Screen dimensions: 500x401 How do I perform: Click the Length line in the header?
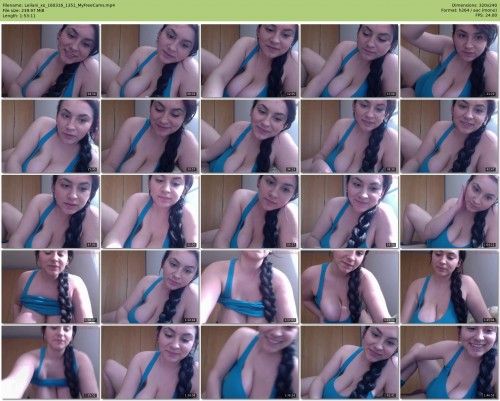(18, 15)
